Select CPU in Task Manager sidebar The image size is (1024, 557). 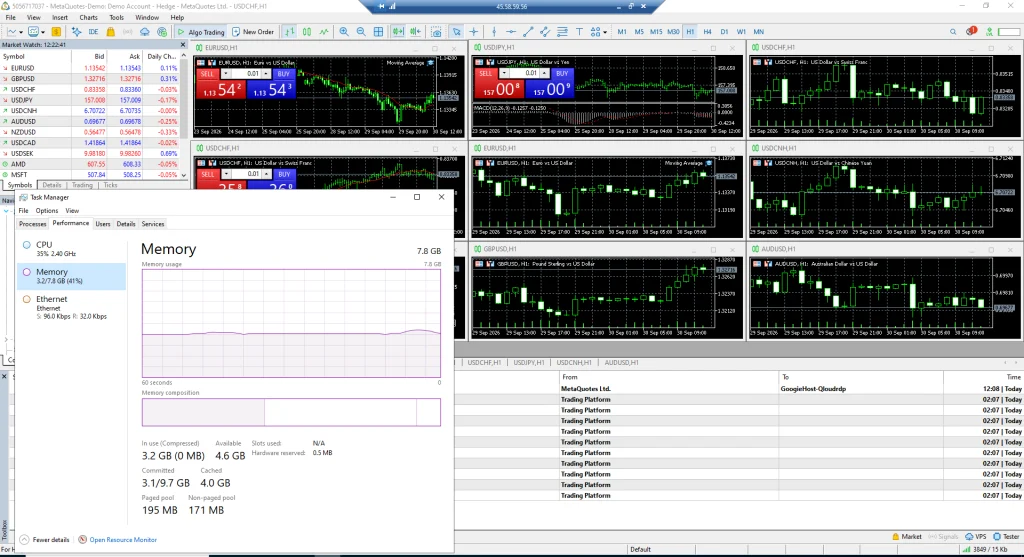pos(71,249)
